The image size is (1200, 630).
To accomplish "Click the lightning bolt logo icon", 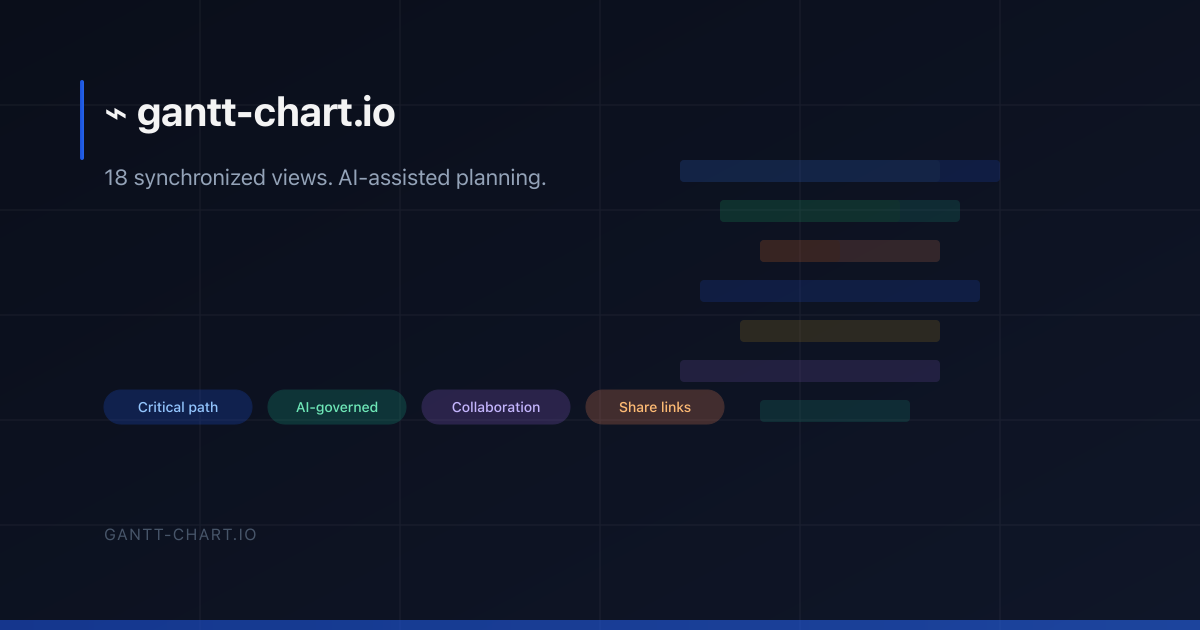I will pos(116,115).
